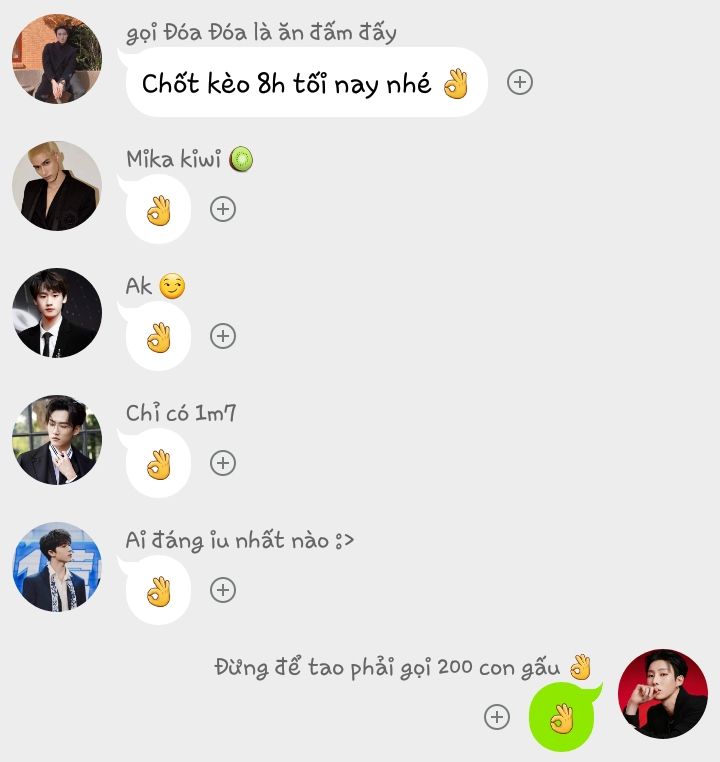Add reaction to 'Chỉ có 1m7' user's message
The width and height of the screenshot is (720, 762).
(x=223, y=463)
